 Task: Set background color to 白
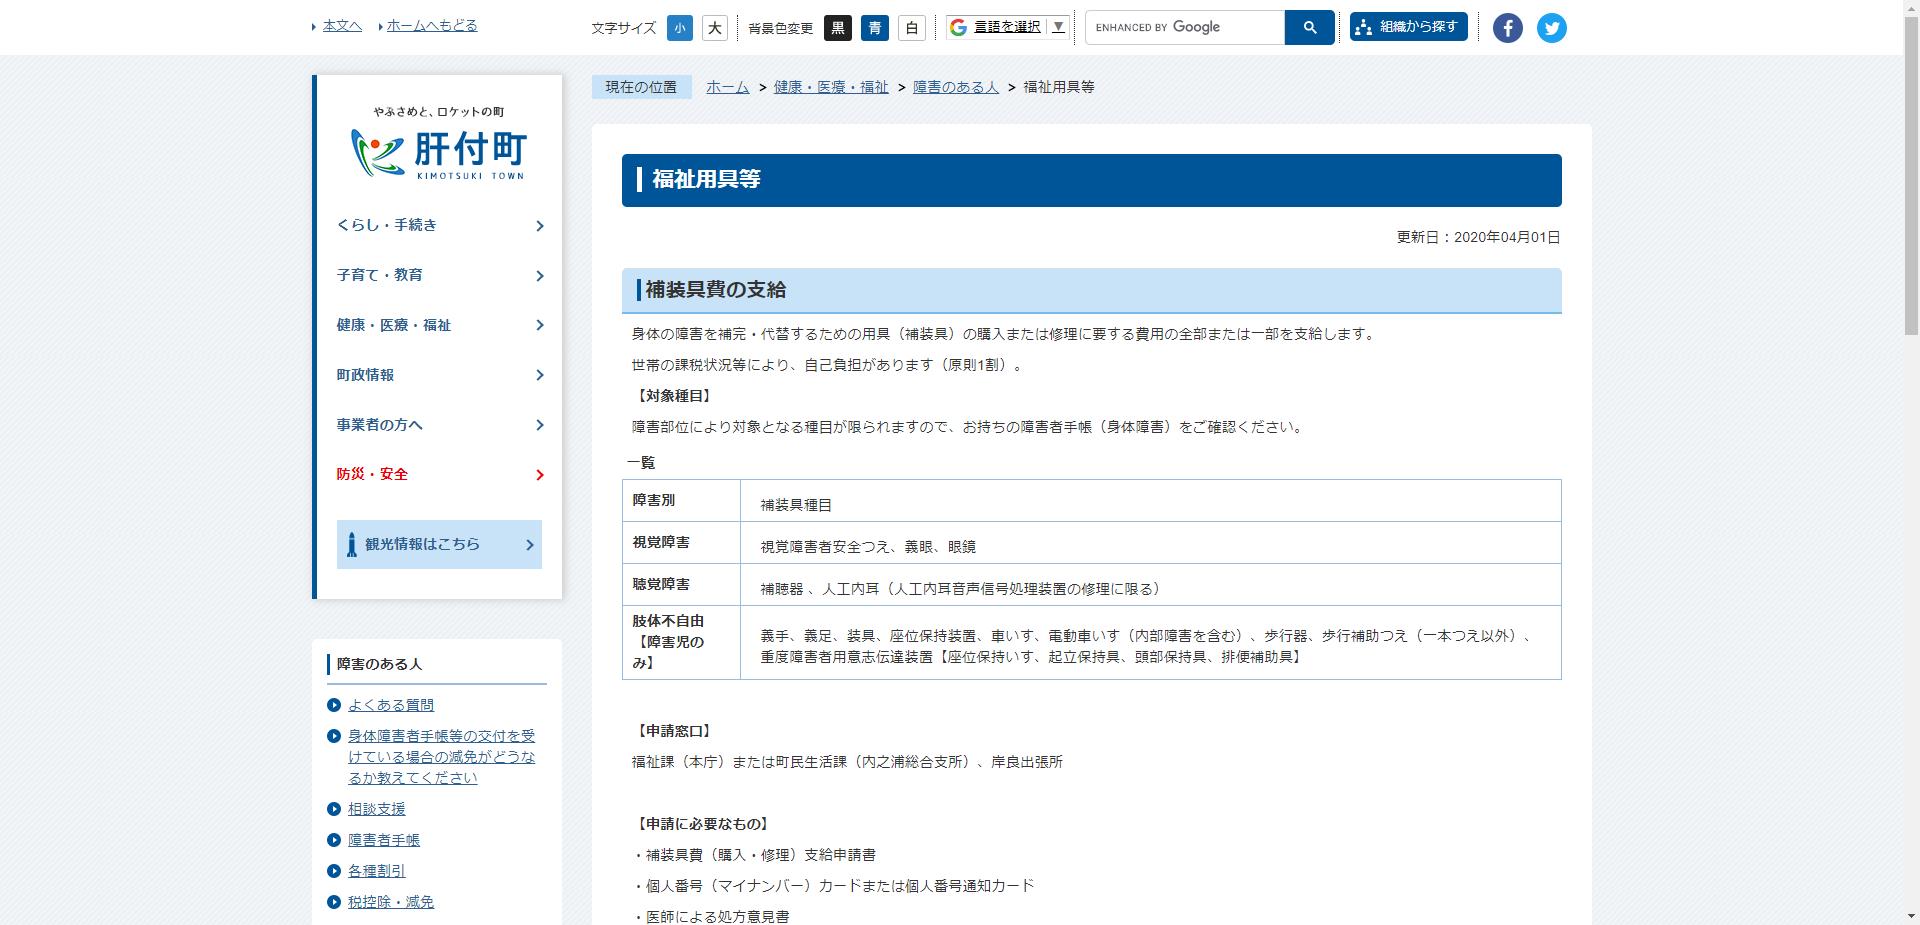tap(911, 28)
